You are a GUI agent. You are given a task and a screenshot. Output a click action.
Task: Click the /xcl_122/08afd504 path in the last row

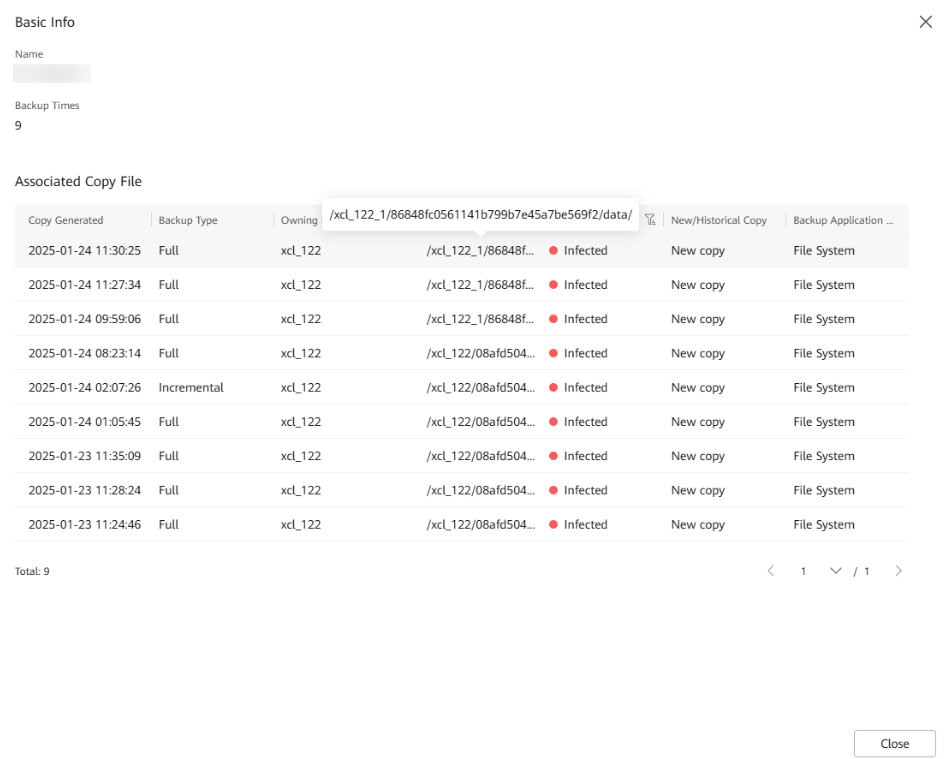[x=479, y=525]
